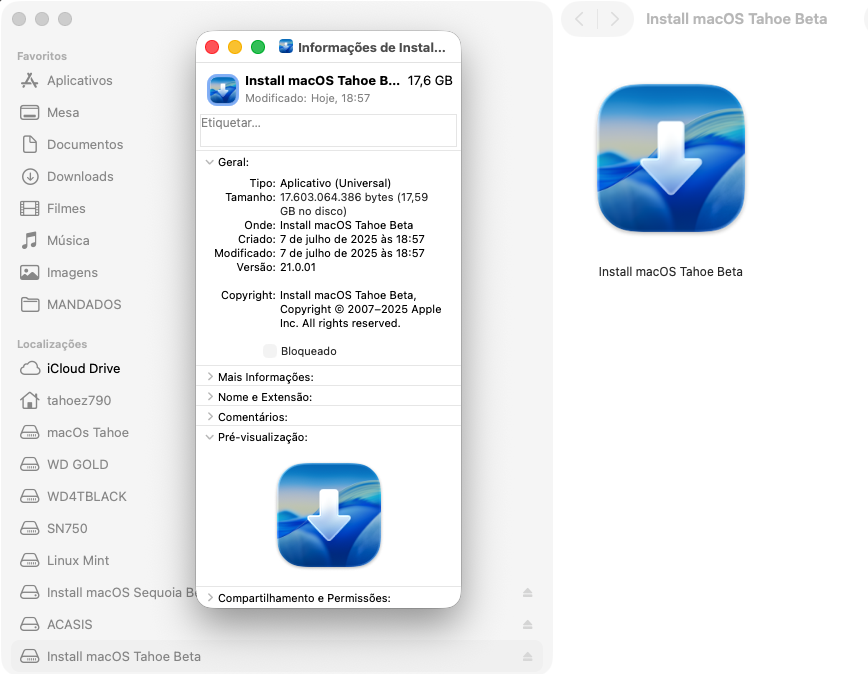Click Modificado: Hoje, 18:57 header text
The width and height of the screenshot is (868, 674).
click(308, 98)
